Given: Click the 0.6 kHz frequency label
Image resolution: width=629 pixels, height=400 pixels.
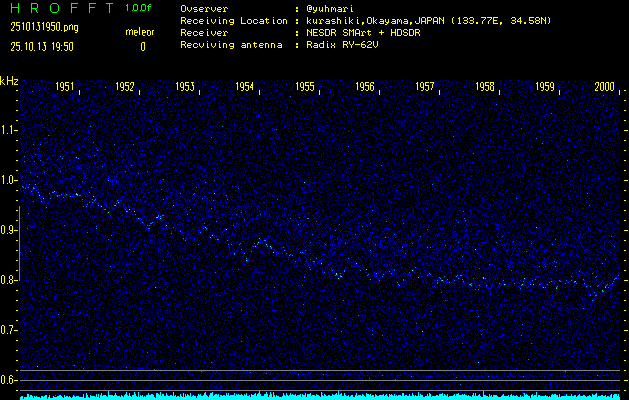Looking at the screenshot, I should (9, 380).
